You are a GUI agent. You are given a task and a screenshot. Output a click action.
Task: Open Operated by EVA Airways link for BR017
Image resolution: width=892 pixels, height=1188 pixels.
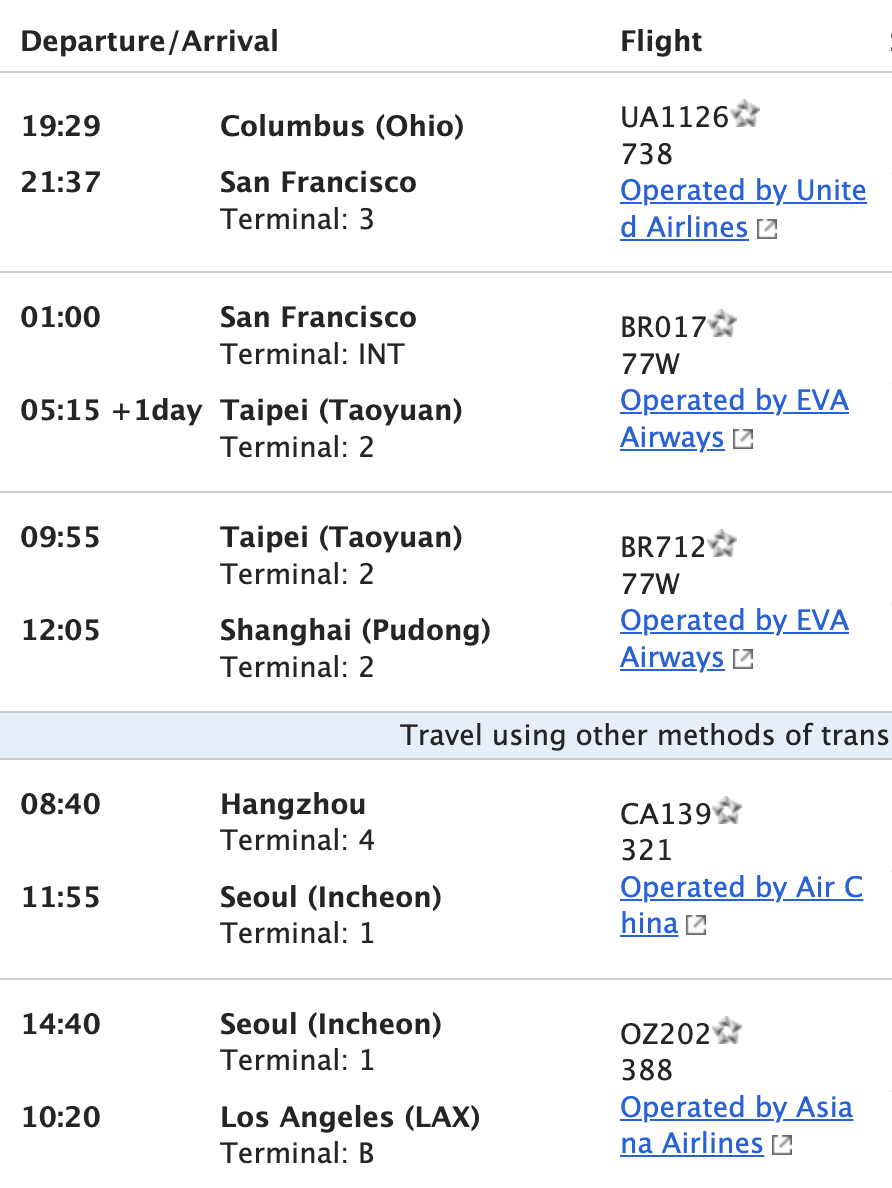click(x=734, y=419)
